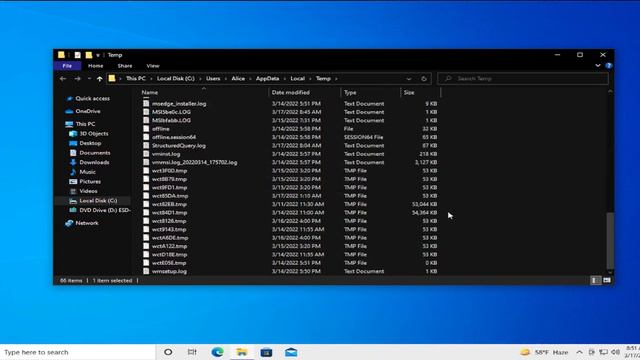Screen dimensions: 640x360
Task: Open Cortana circle on taskbar
Action: point(168,352)
